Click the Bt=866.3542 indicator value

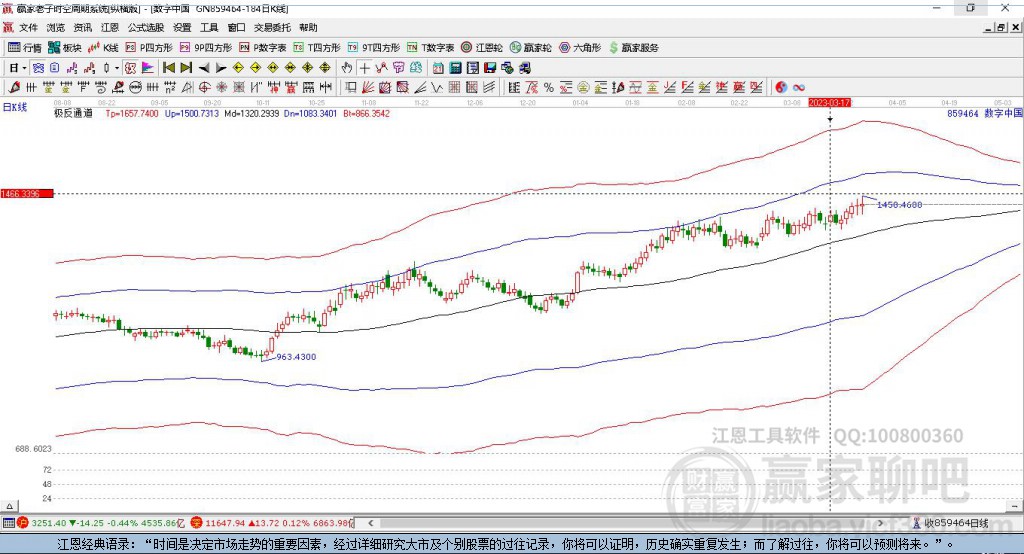pyautogui.click(x=366, y=114)
